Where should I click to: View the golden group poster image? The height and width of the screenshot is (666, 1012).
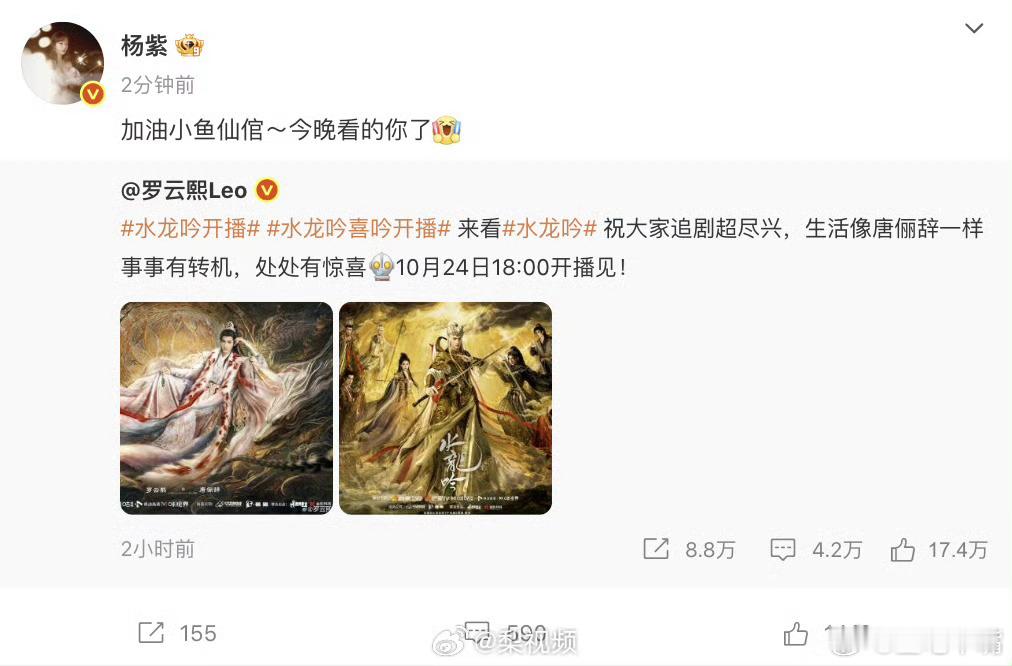coord(445,409)
